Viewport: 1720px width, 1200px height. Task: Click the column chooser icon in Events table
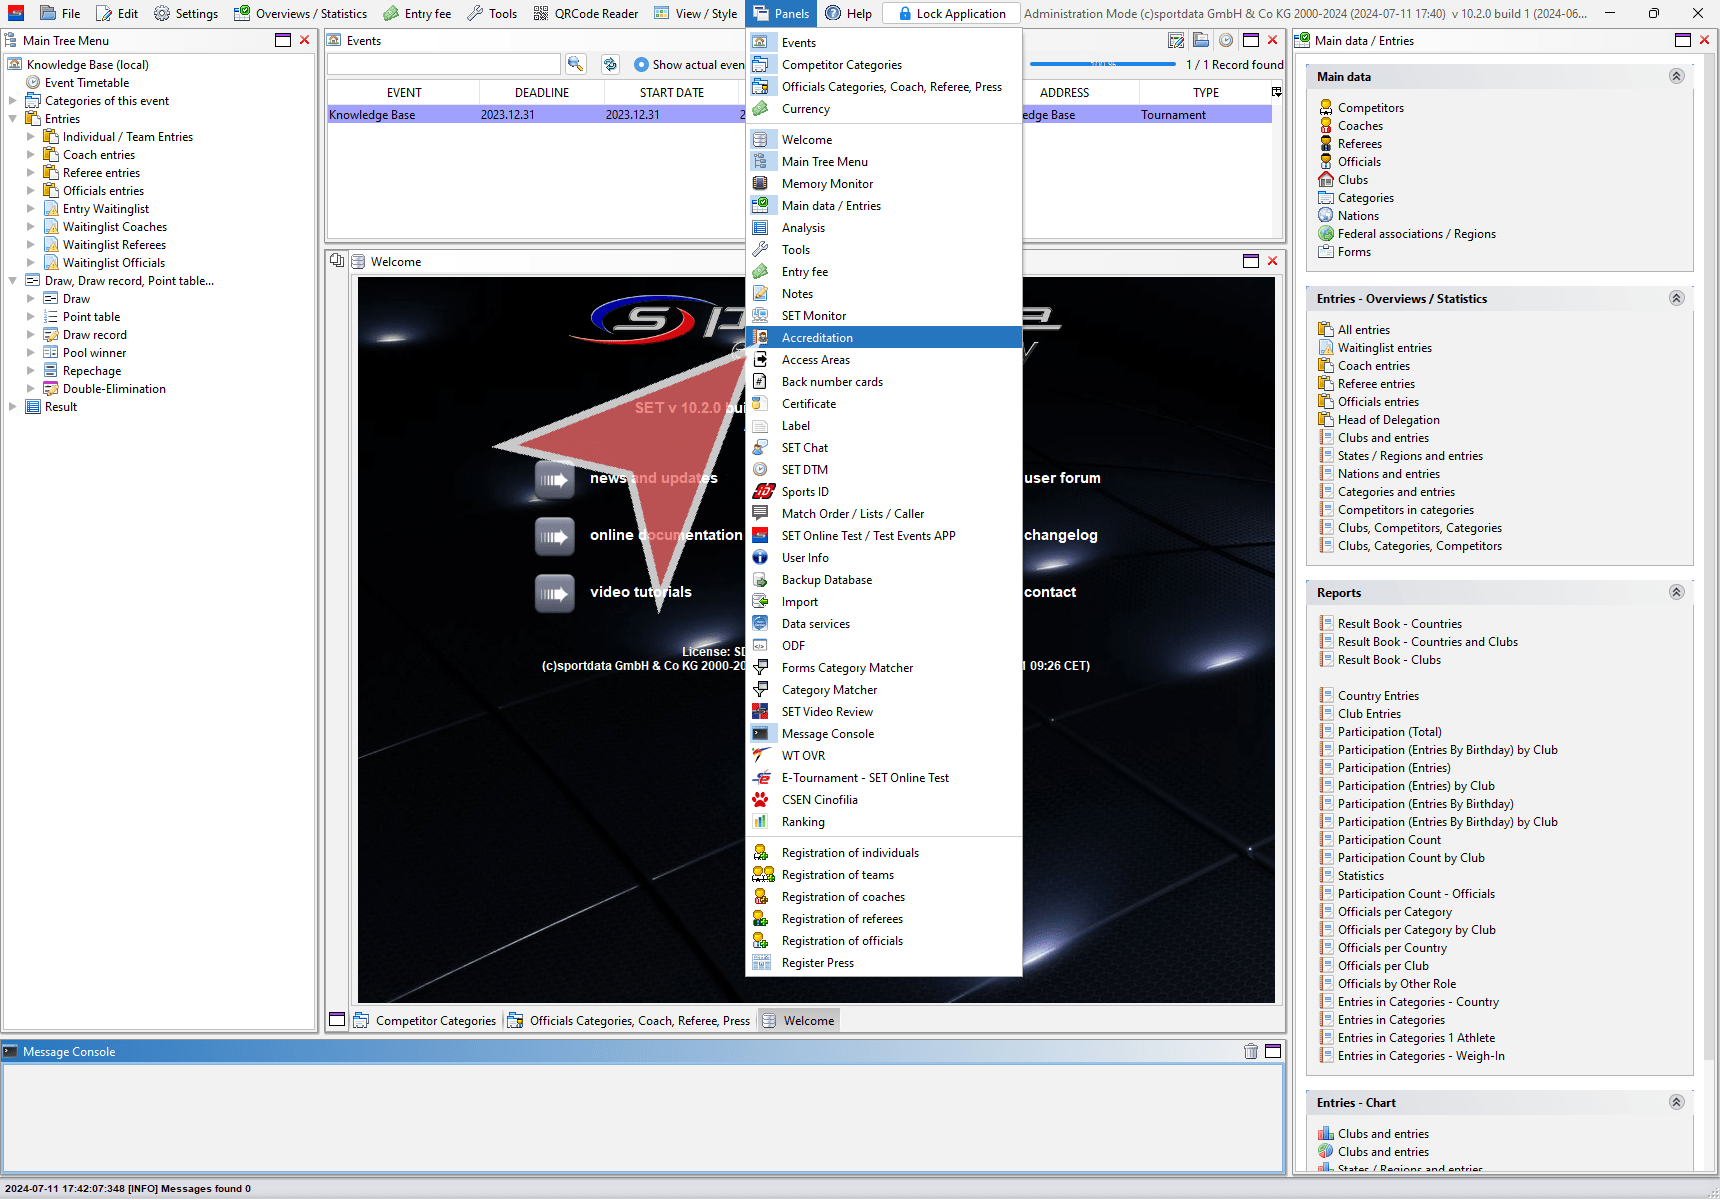click(1276, 92)
